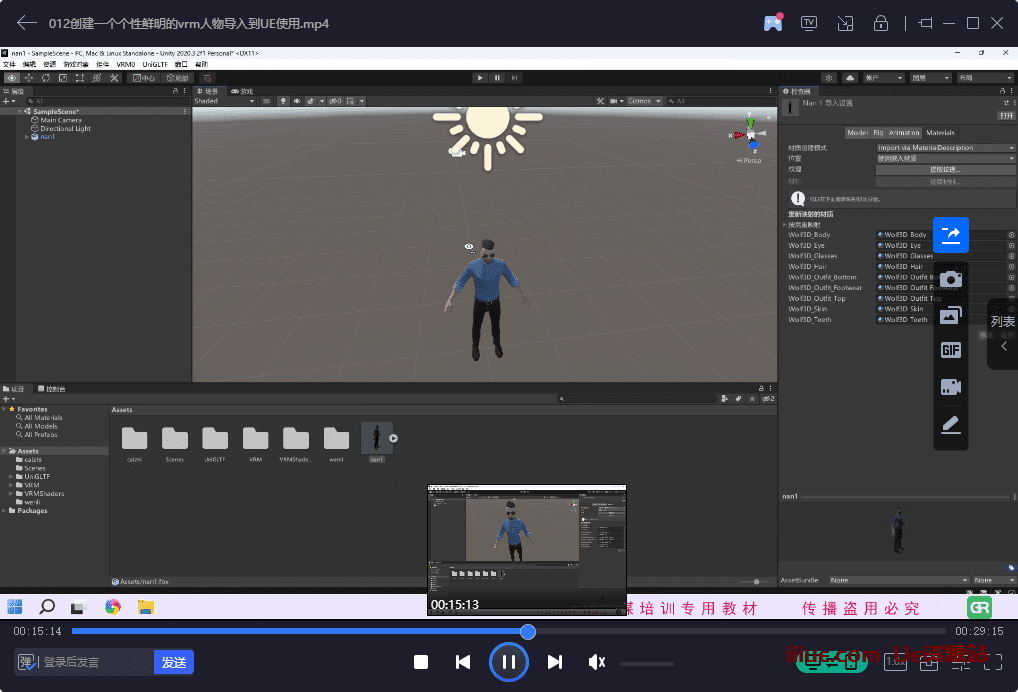Switch to the Animation tab in Inspector

[x=904, y=132]
